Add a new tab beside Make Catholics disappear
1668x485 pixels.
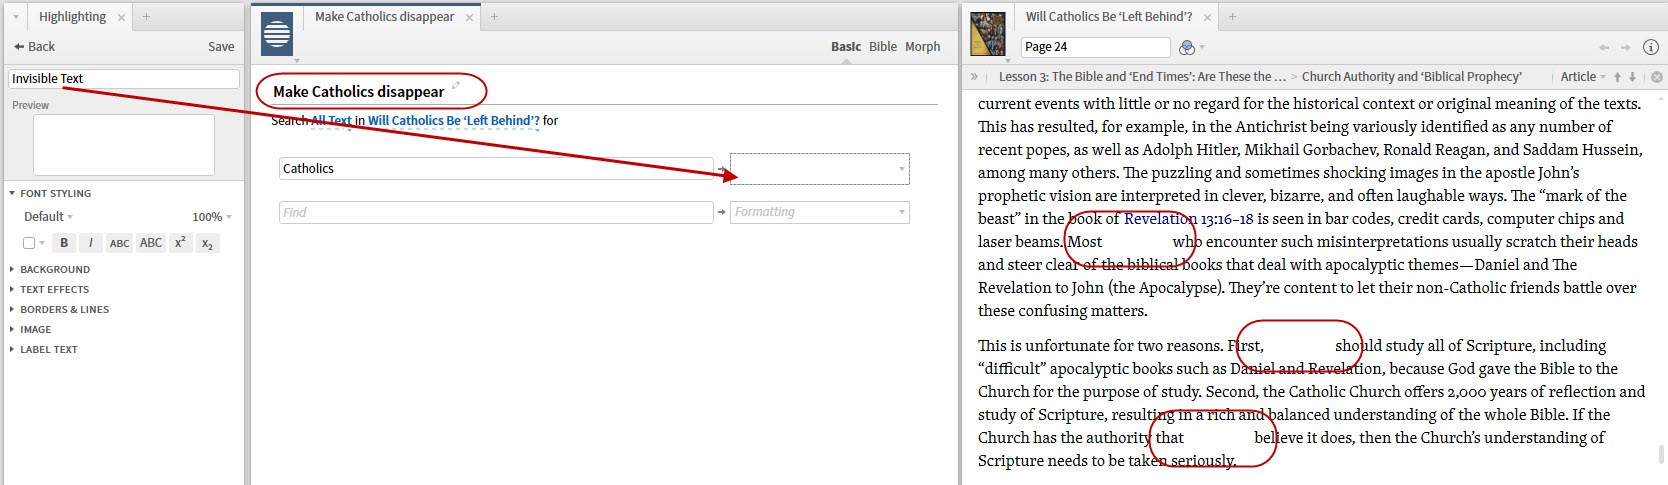click(494, 17)
